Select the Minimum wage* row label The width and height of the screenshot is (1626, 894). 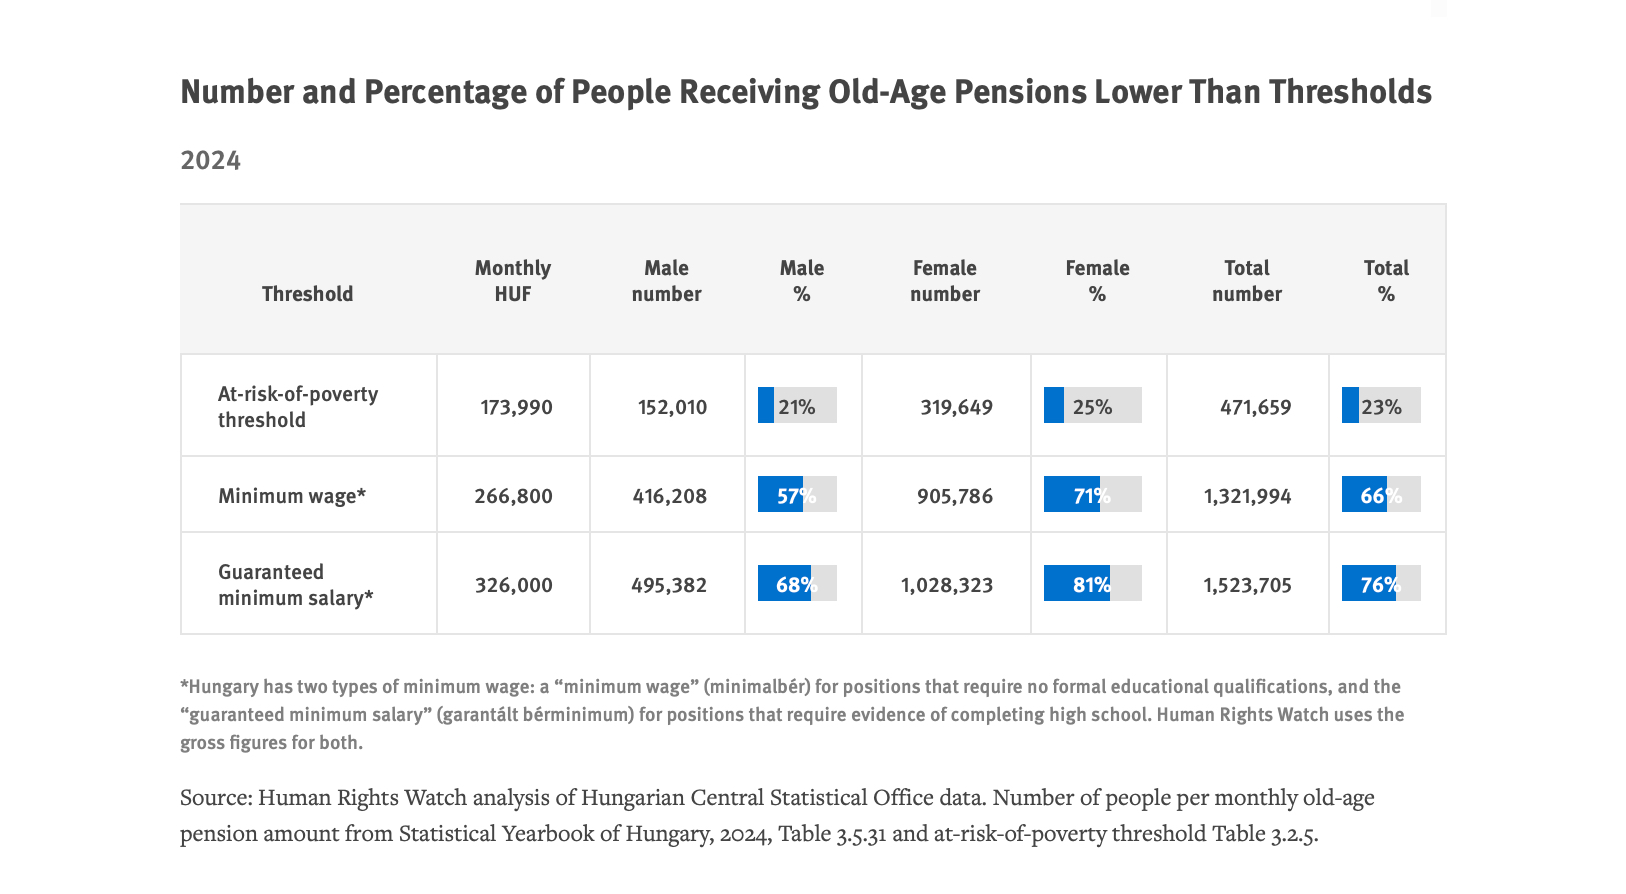(x=292, y=496)
